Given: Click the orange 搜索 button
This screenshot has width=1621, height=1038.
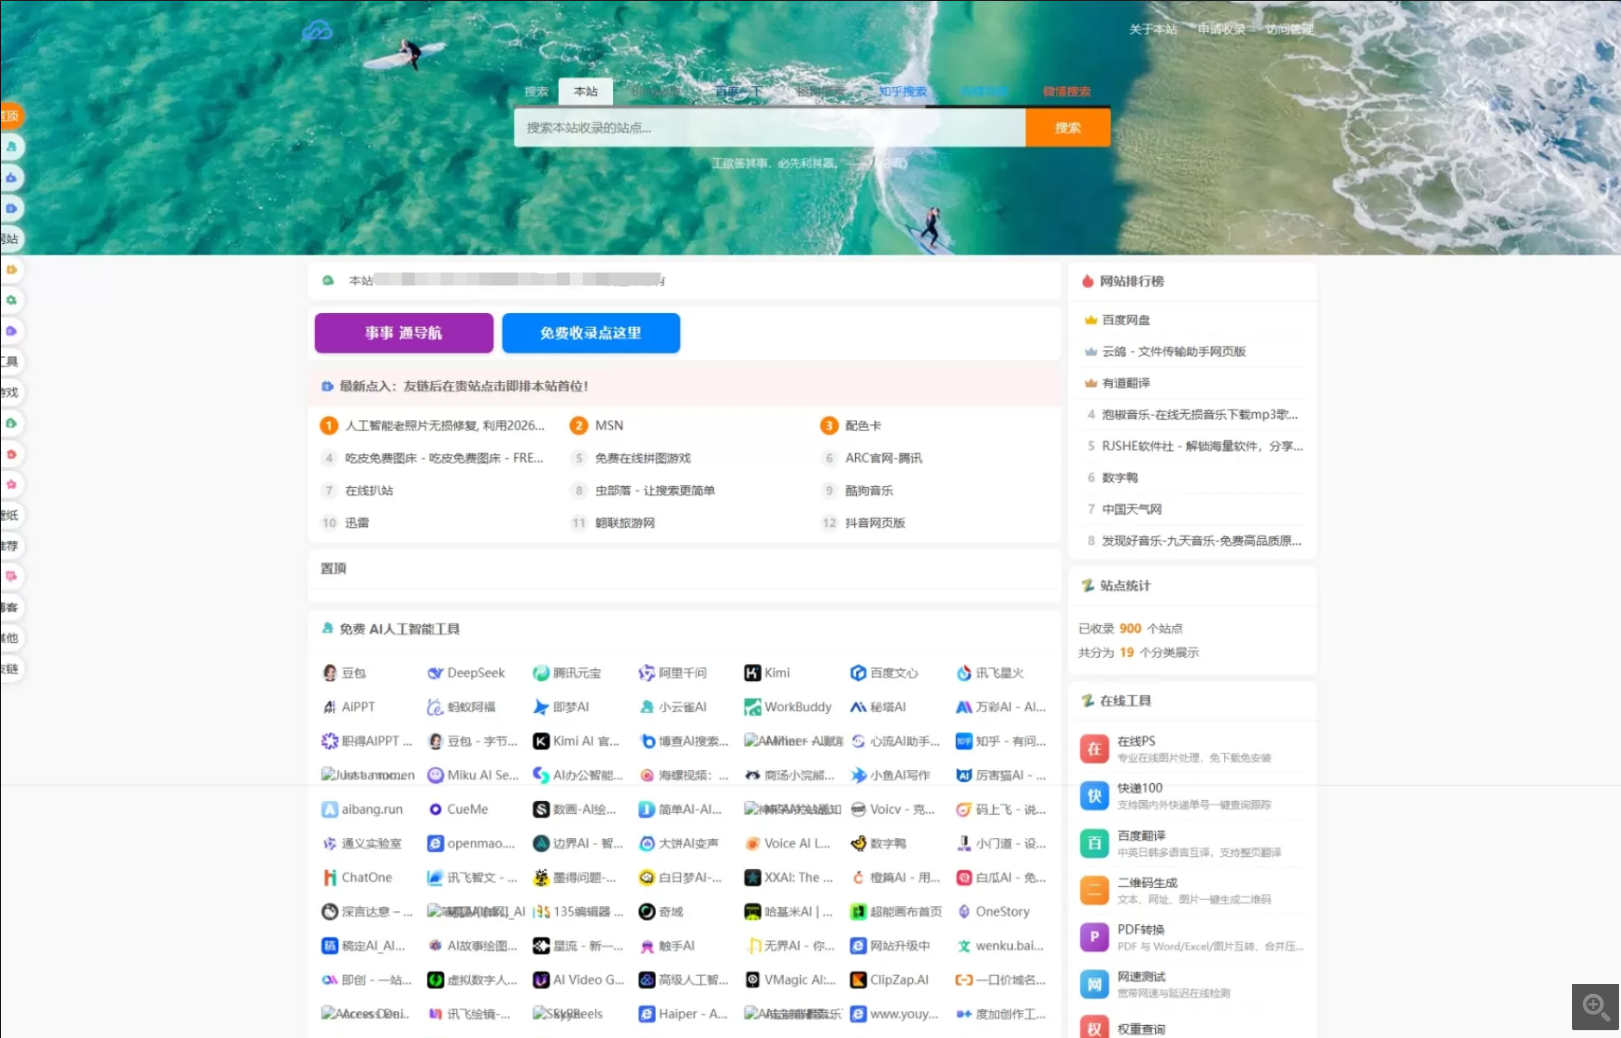Looking at the screenshot, I should coord(1068,128).
